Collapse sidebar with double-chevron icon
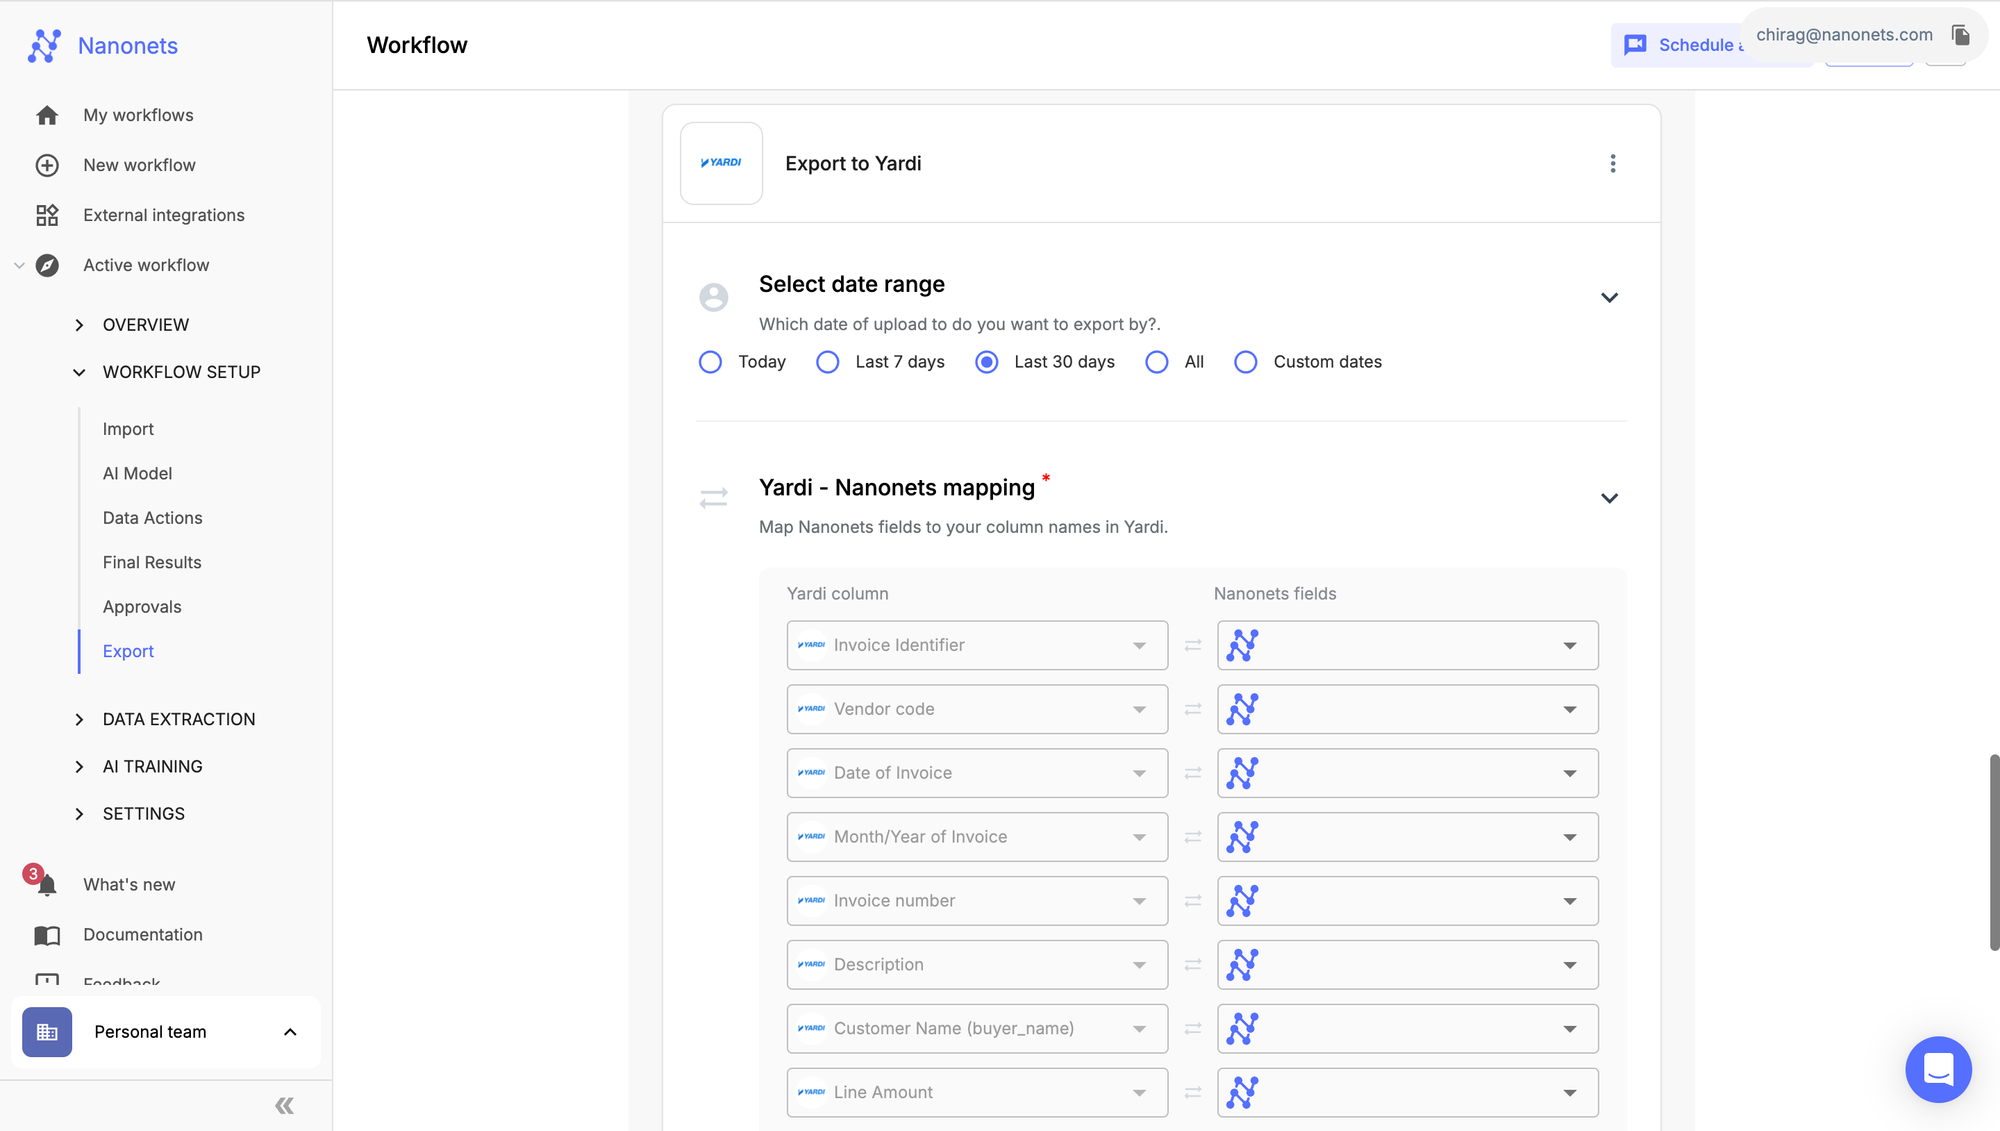The image size is (2000, 1131). point(284,1106)
